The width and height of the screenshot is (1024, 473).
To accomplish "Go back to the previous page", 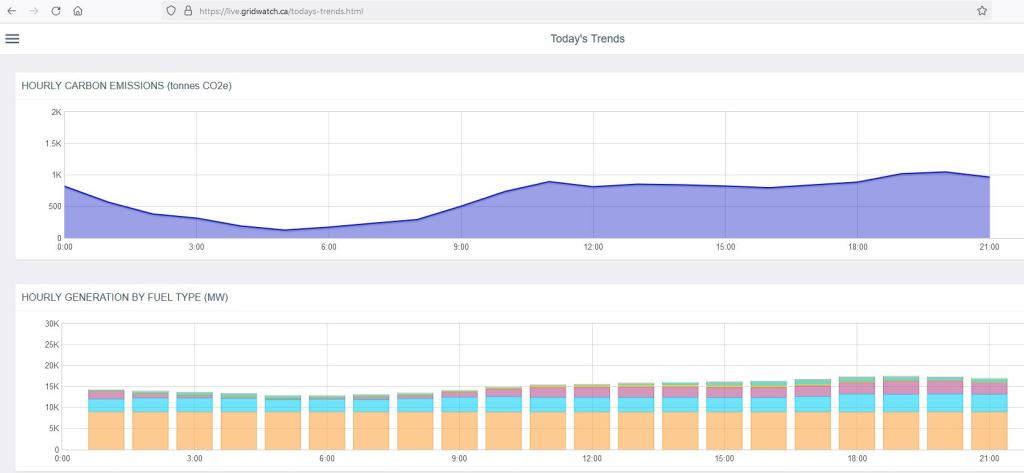I will [12, 10].
